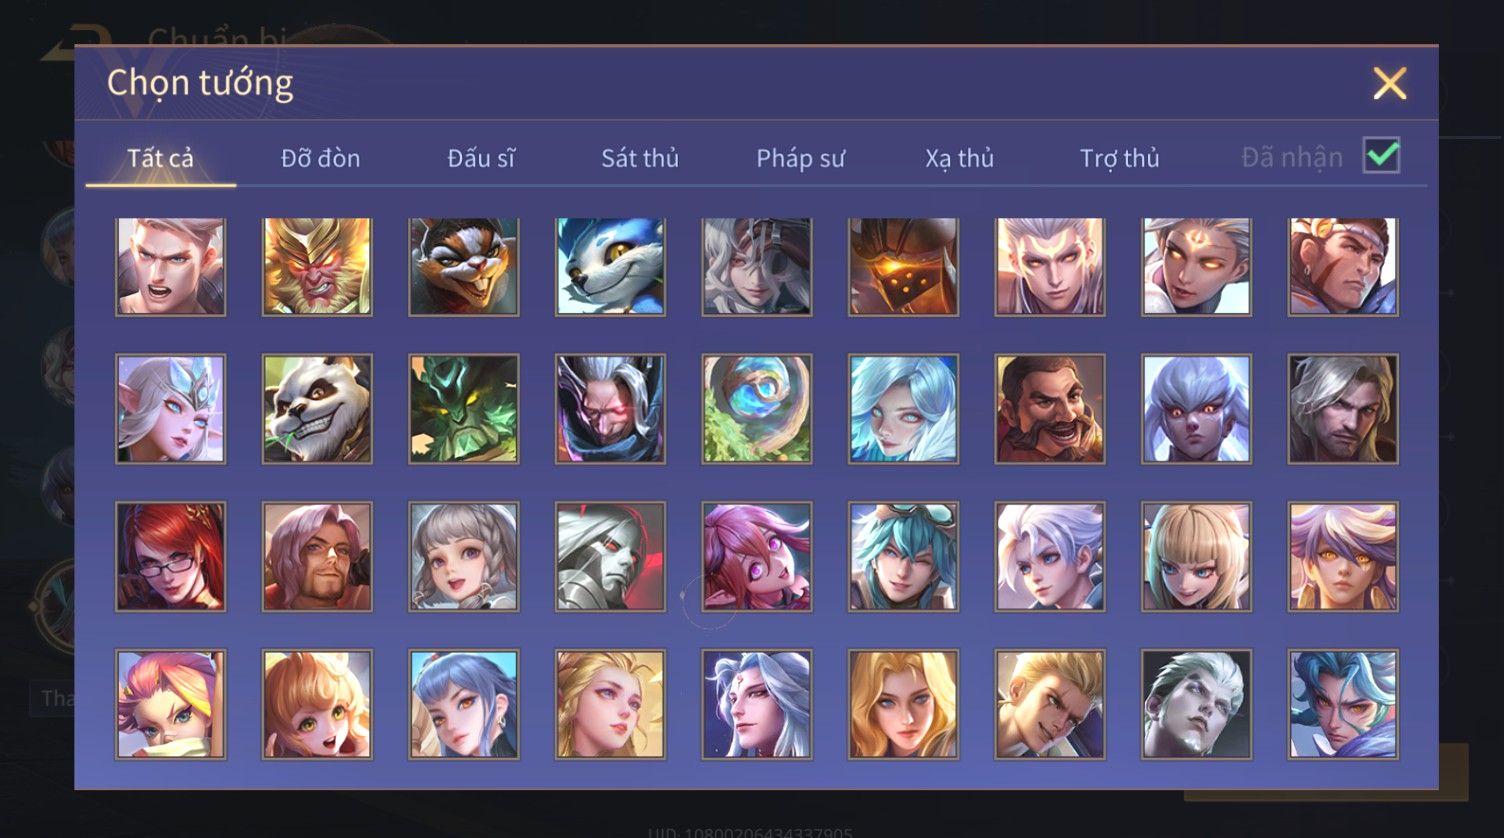Image resolution: width=1504 pixels, height=838 pixels.
Task: Close the Chọn tướng dialog
Action: click(x=1389, y=84)
